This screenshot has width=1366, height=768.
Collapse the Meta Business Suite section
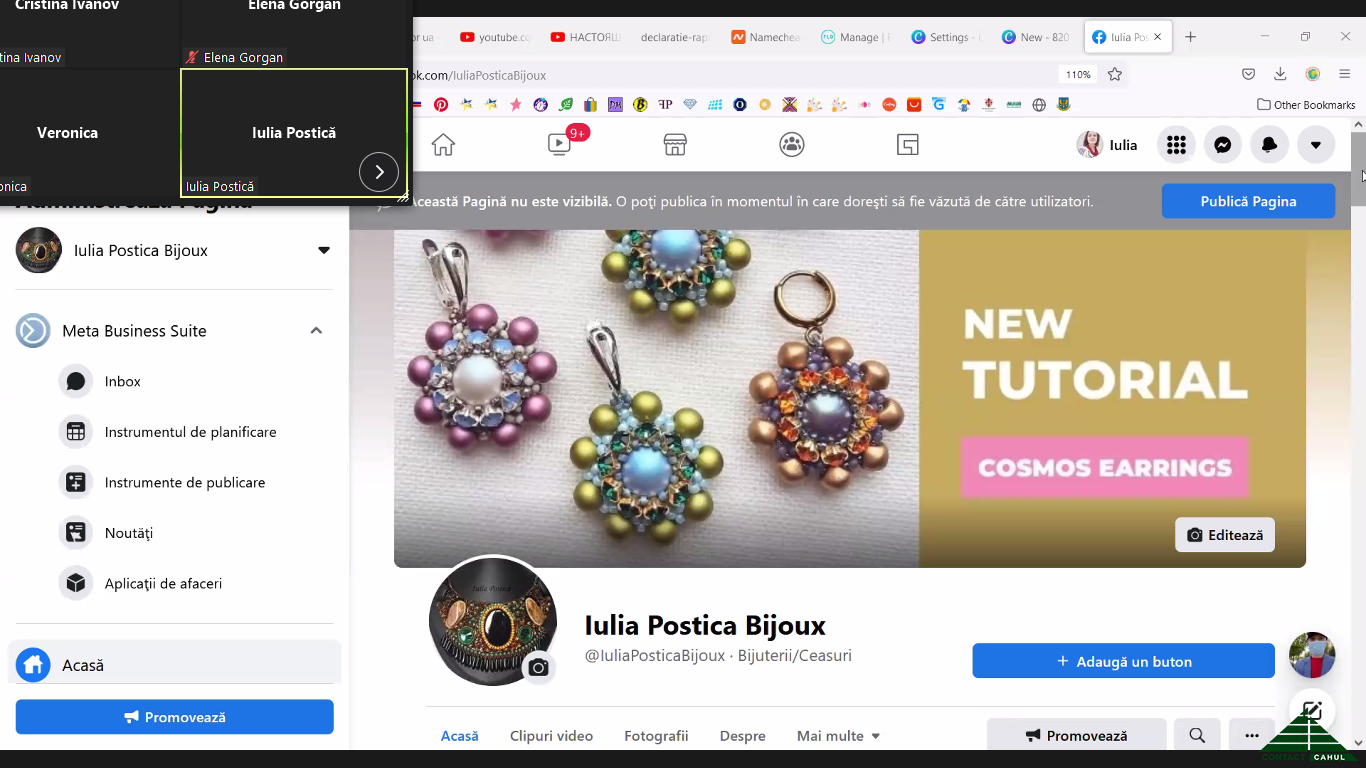click(x=316, y=331)
